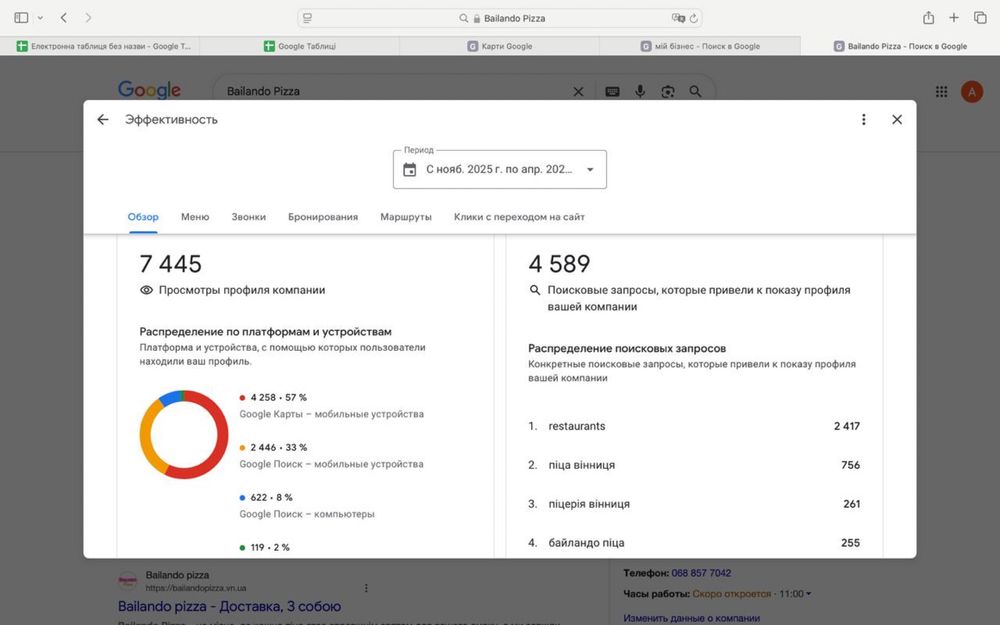The width and height of the screenshot is (1000, 625).
Task: Switch to Електронна таблиця без назви tab
Action: pos(100,46)
